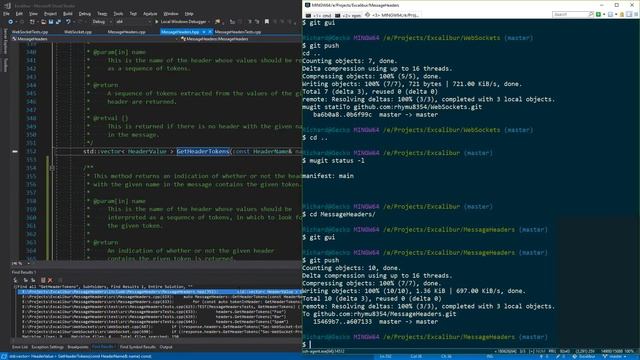Start Local Windows Debugger

[x=181, y=22]
